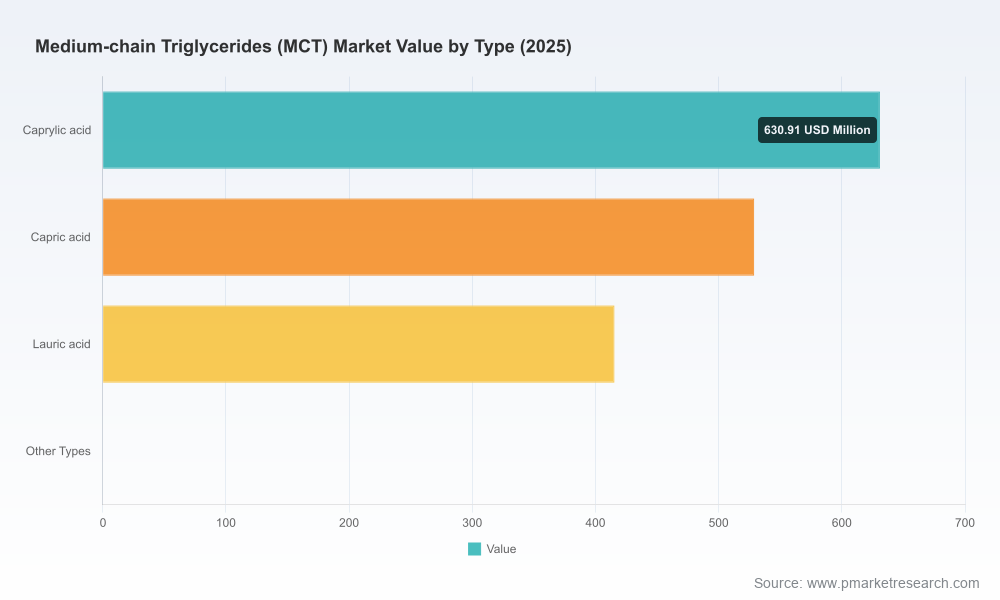This screenshot has height=600, width=1000.
Task: Click the 630.91 USD Million tooltip
Action: pos(817,130)
